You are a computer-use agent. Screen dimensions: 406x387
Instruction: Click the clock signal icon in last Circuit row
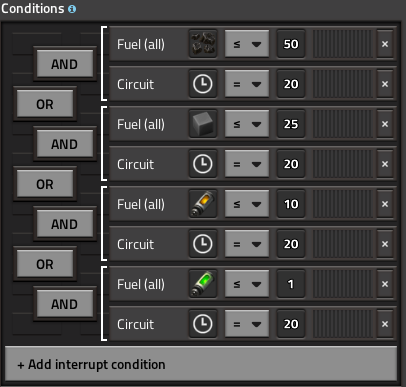click(x=203, y=324)
